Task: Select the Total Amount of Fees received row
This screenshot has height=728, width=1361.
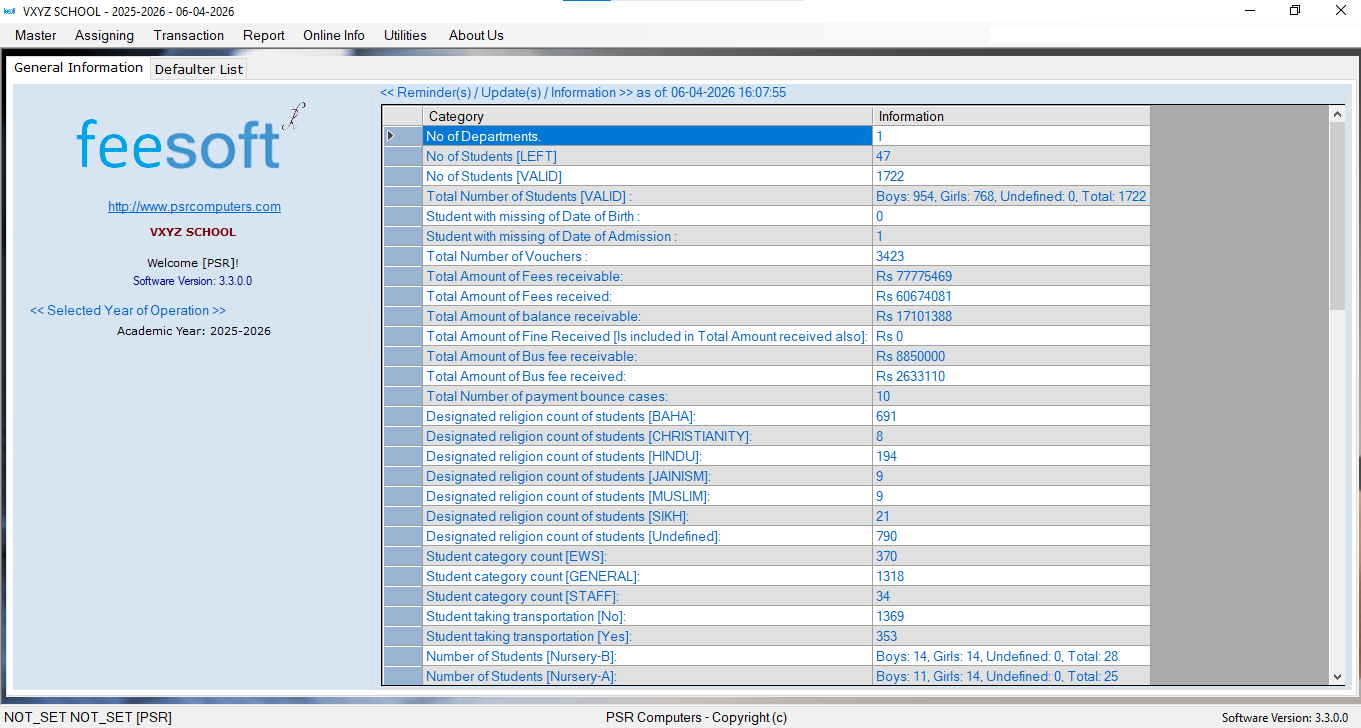Action: pos(647,296)
